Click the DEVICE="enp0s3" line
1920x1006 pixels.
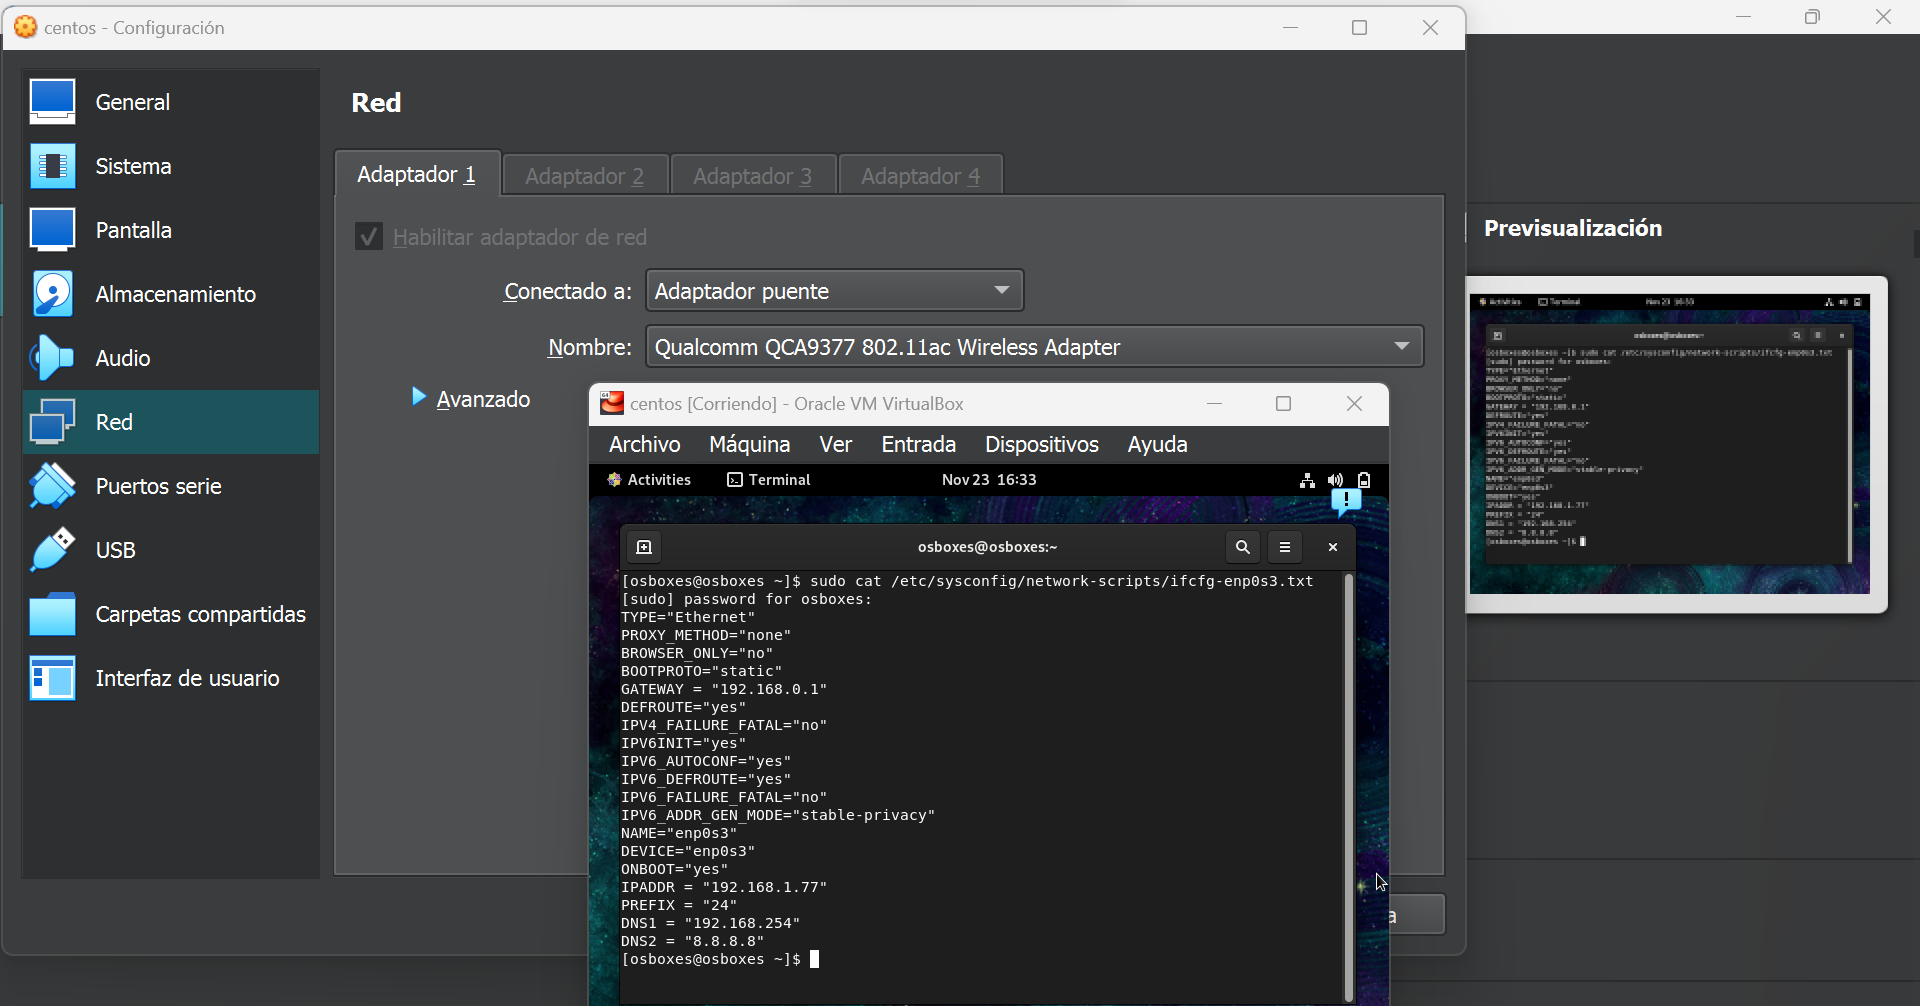[x=688, y=851]
